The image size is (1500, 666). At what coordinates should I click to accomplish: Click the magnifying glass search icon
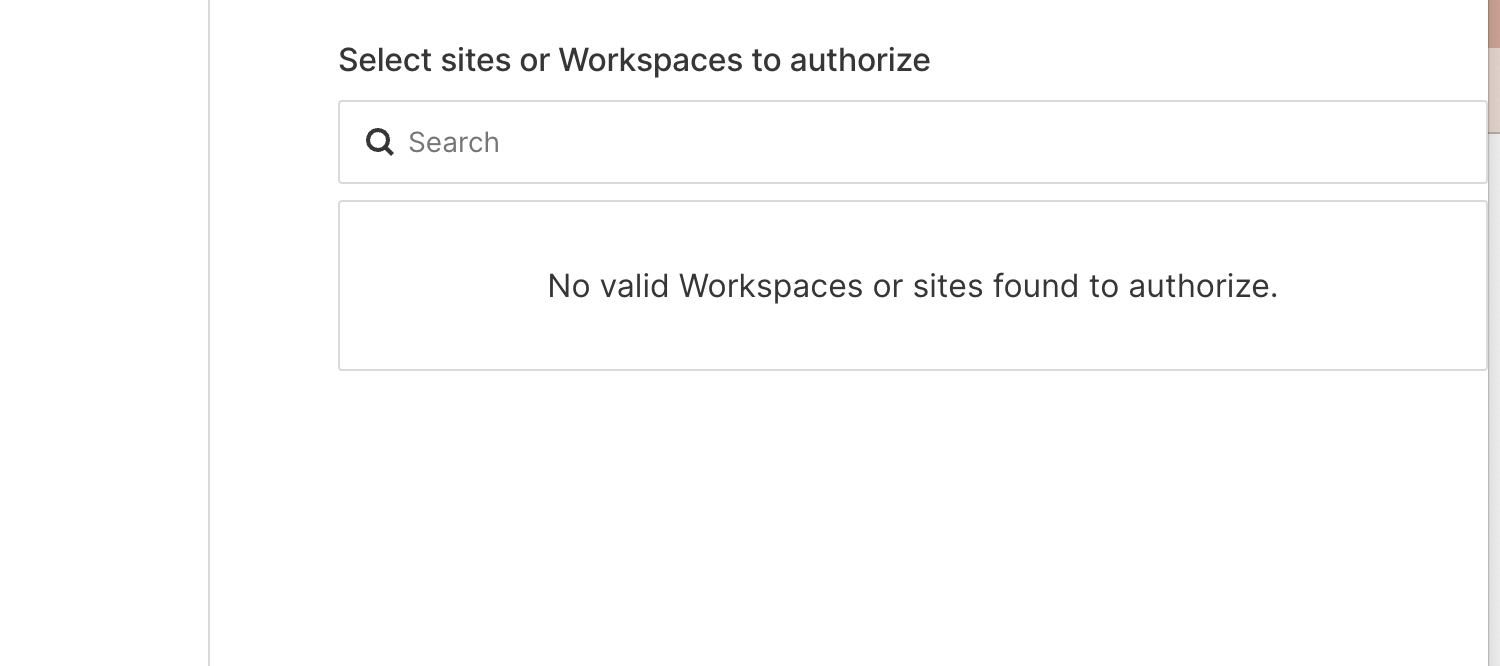[x=379, y=142]
